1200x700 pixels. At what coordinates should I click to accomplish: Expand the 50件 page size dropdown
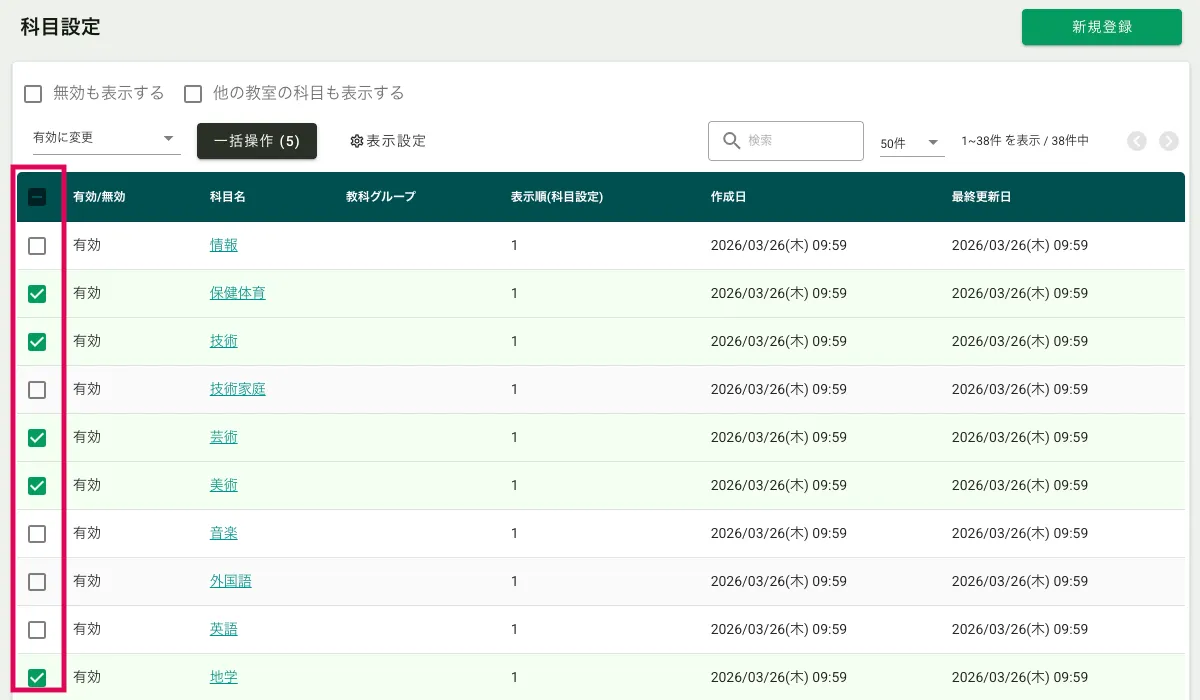[911, 143]
